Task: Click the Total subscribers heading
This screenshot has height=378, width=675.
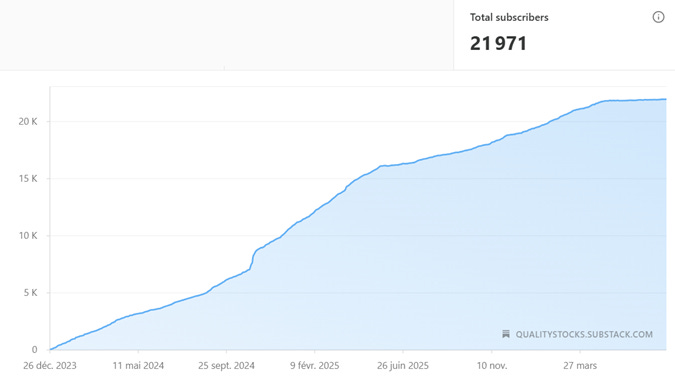Action: point(509,17)
